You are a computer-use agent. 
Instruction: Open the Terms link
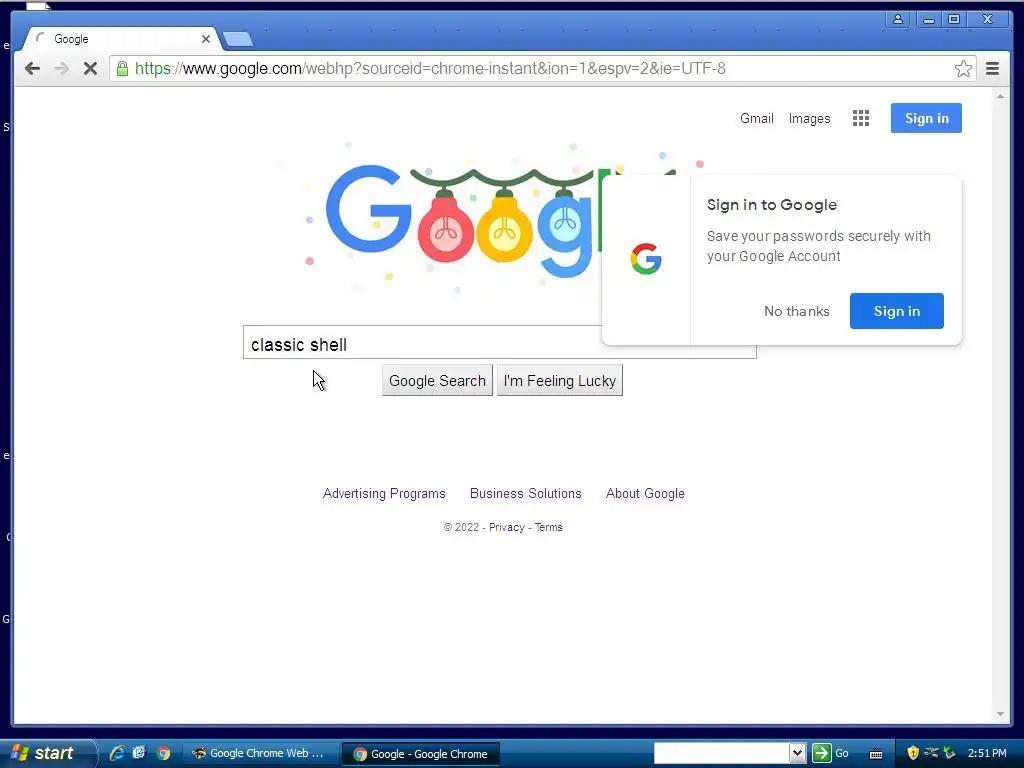[x=549, y=527]
